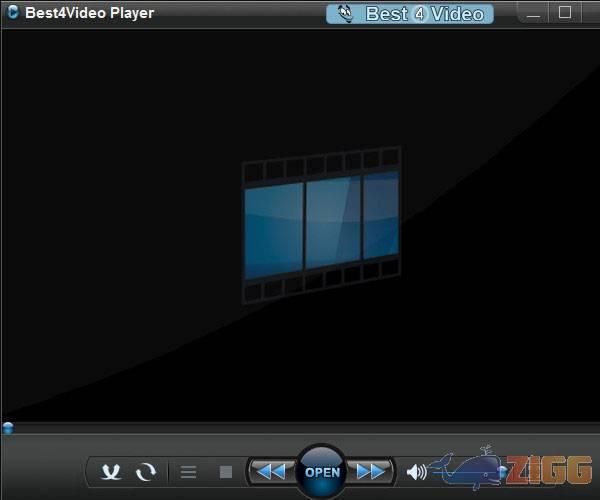Screen dimensions: 600x500
Task: Fast forward using the double right arrows button
Action: point(371,471)
